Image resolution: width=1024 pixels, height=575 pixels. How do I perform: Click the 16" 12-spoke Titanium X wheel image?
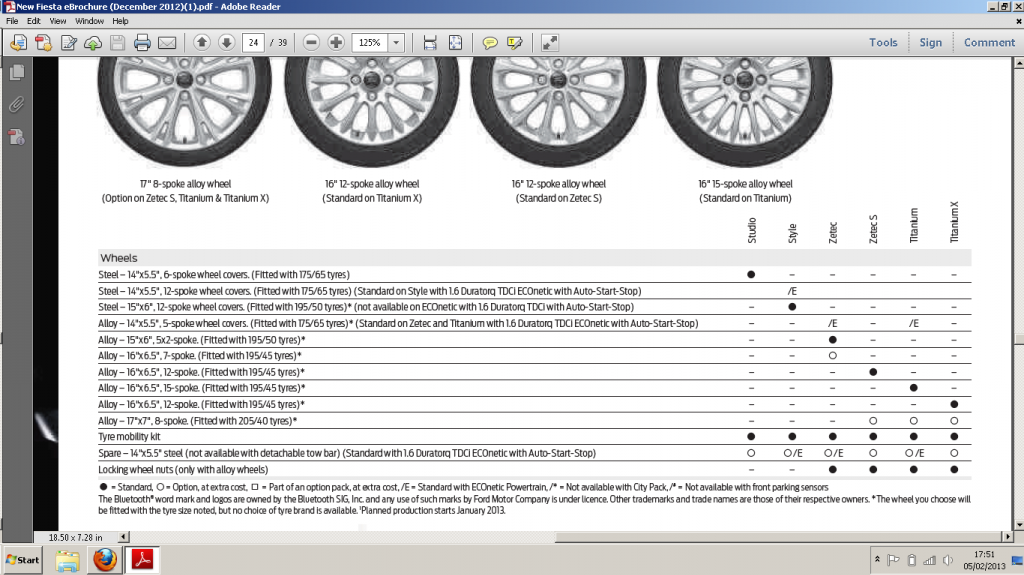(372, 110)
